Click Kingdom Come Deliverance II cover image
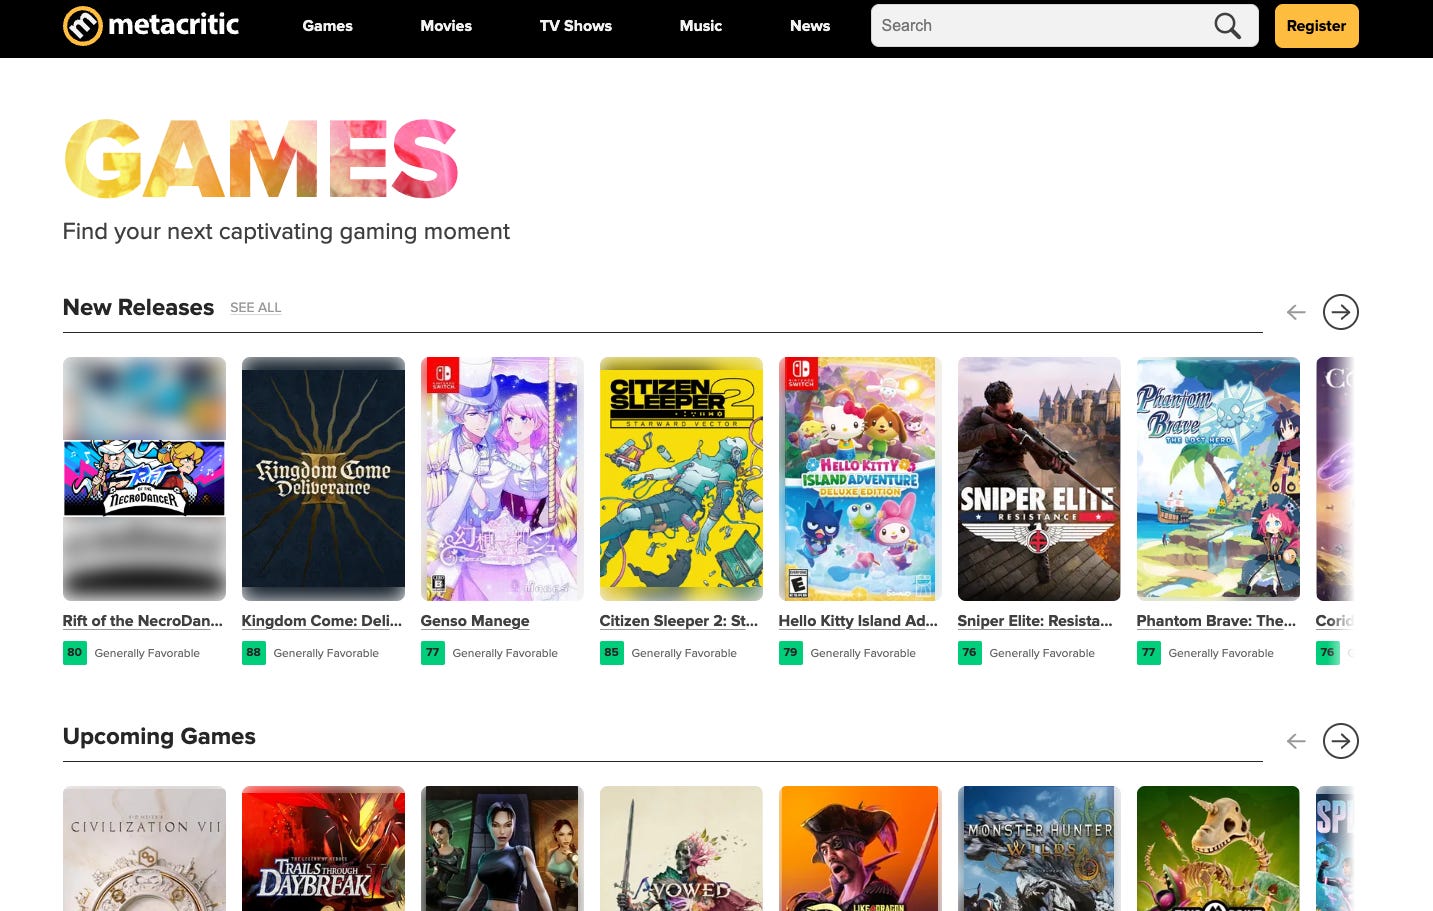The image size is (1433, 911). click(x=323, y=479)
